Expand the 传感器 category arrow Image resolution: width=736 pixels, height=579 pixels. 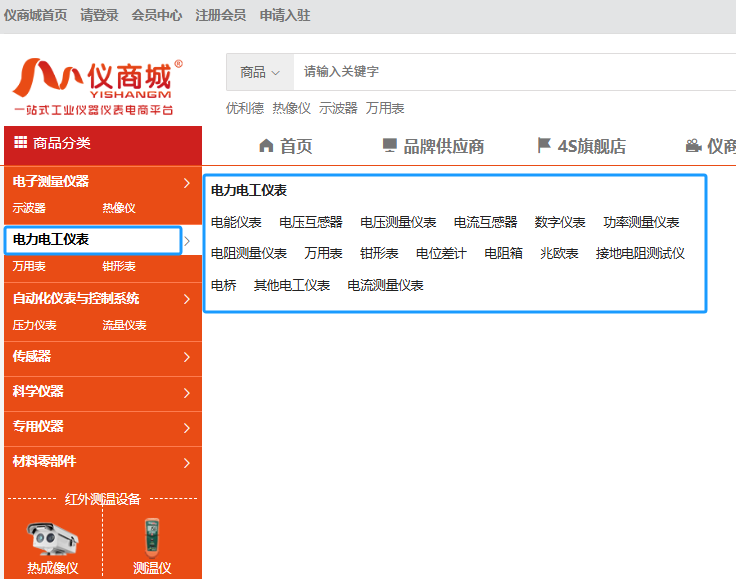(186, 357)
